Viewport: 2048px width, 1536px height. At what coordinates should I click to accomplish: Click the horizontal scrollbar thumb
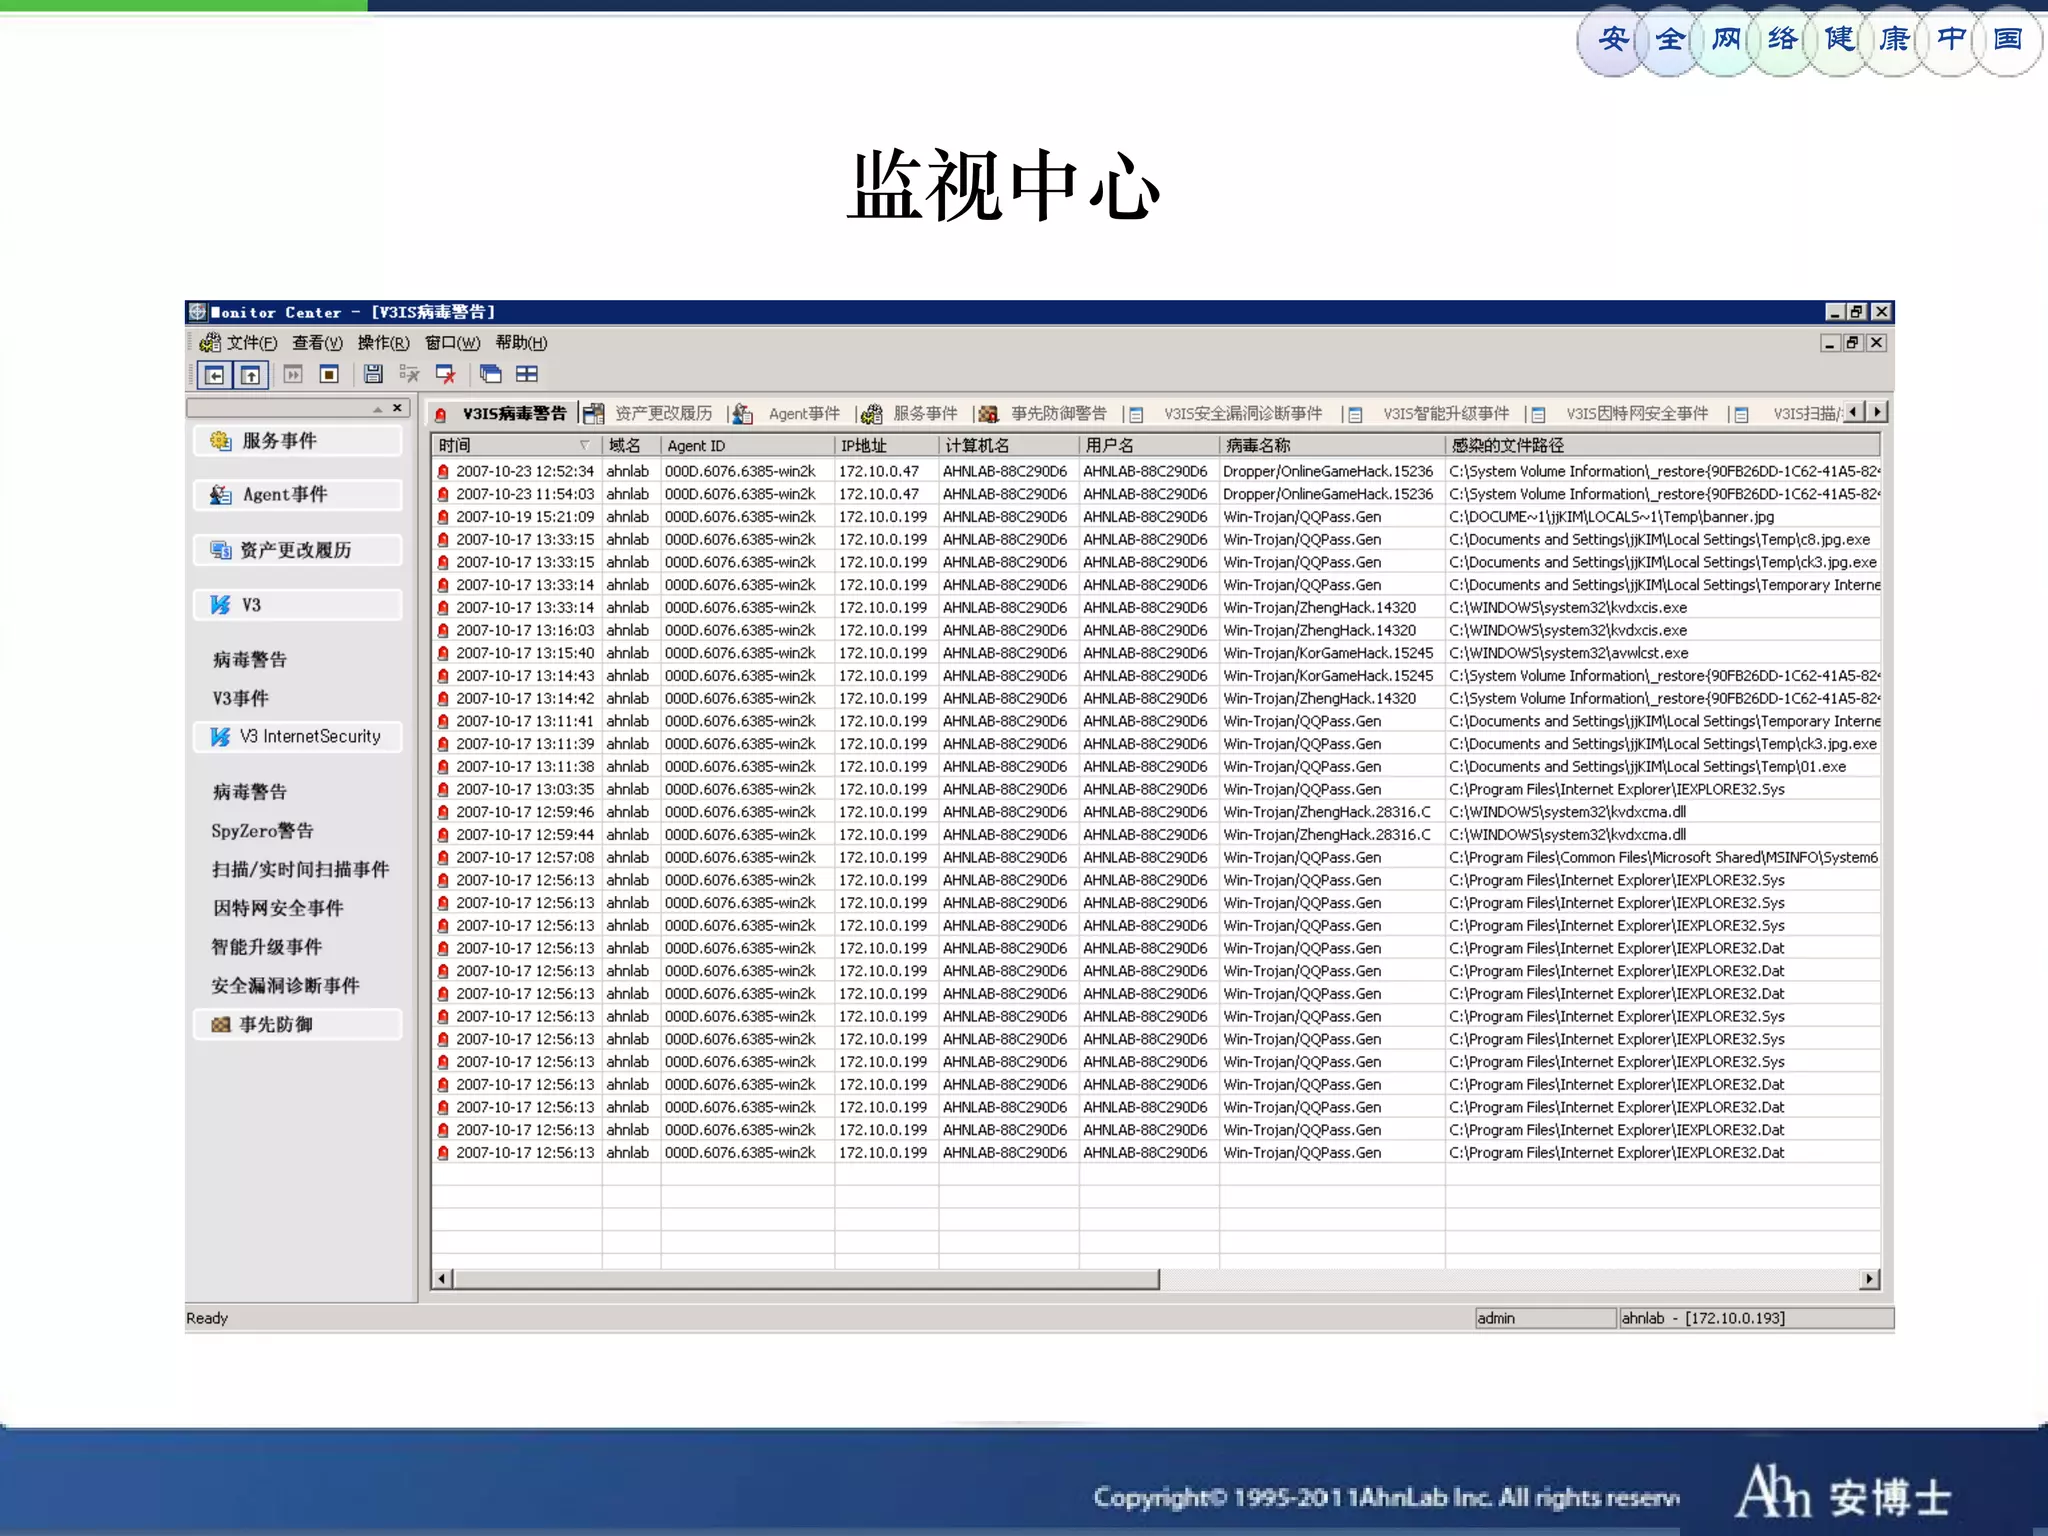tap(805, 1279)
